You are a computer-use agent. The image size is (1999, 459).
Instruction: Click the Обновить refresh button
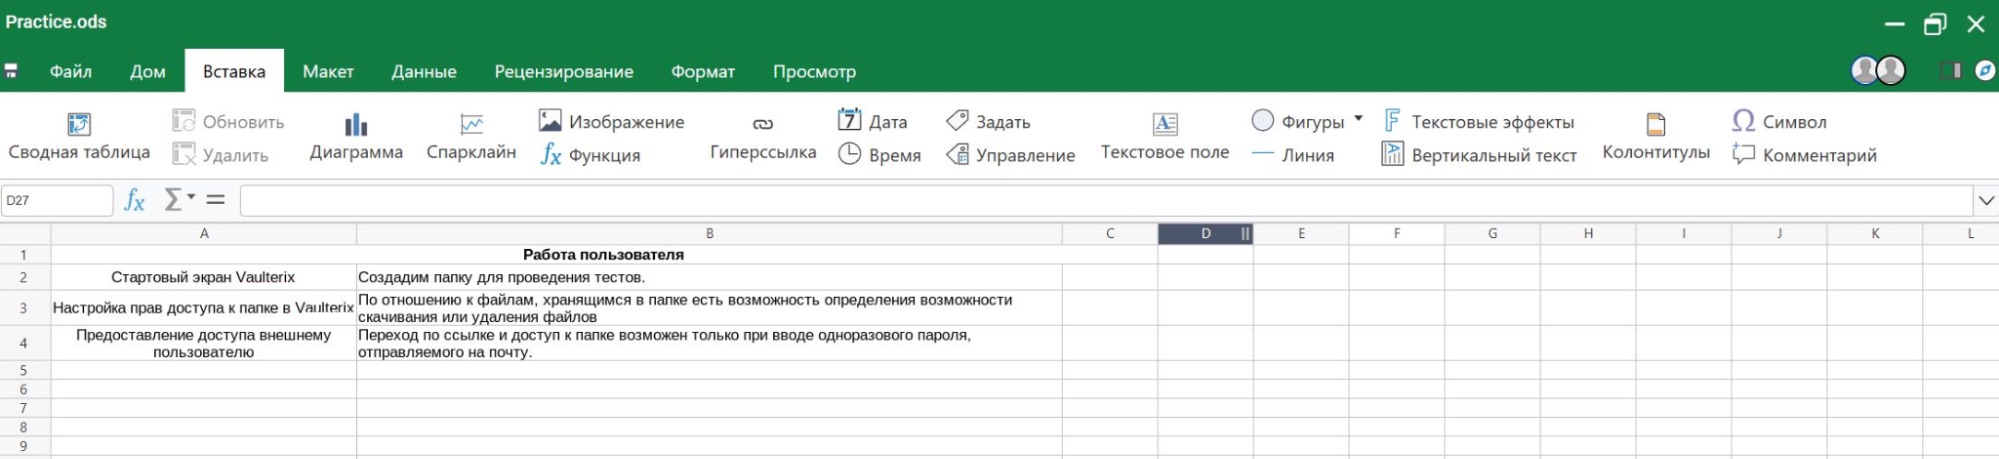click(x=228, y=122)
